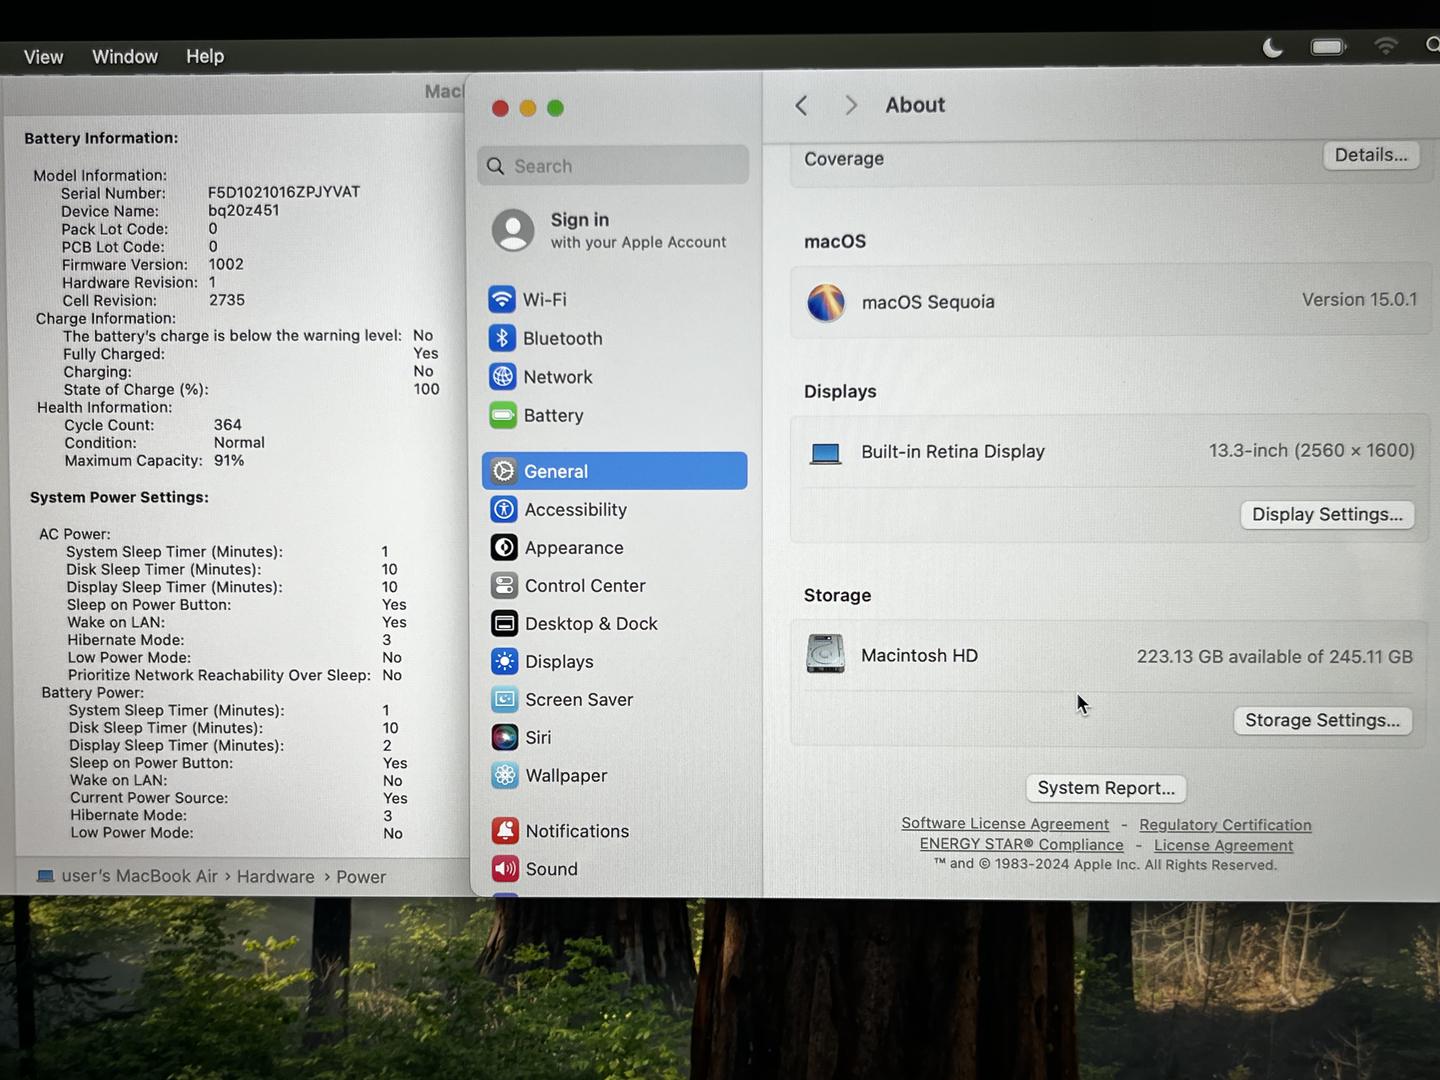Open Battery settings from sidebar

pos(552,416)
